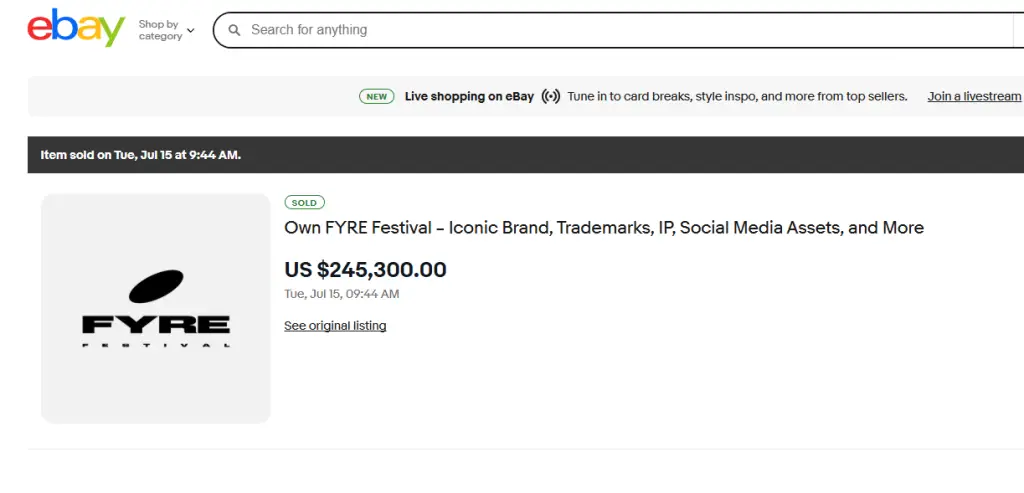Click the eBay logo
Image resolution: width=1024 pixels, height=493 pixels.
pos(76,28)
